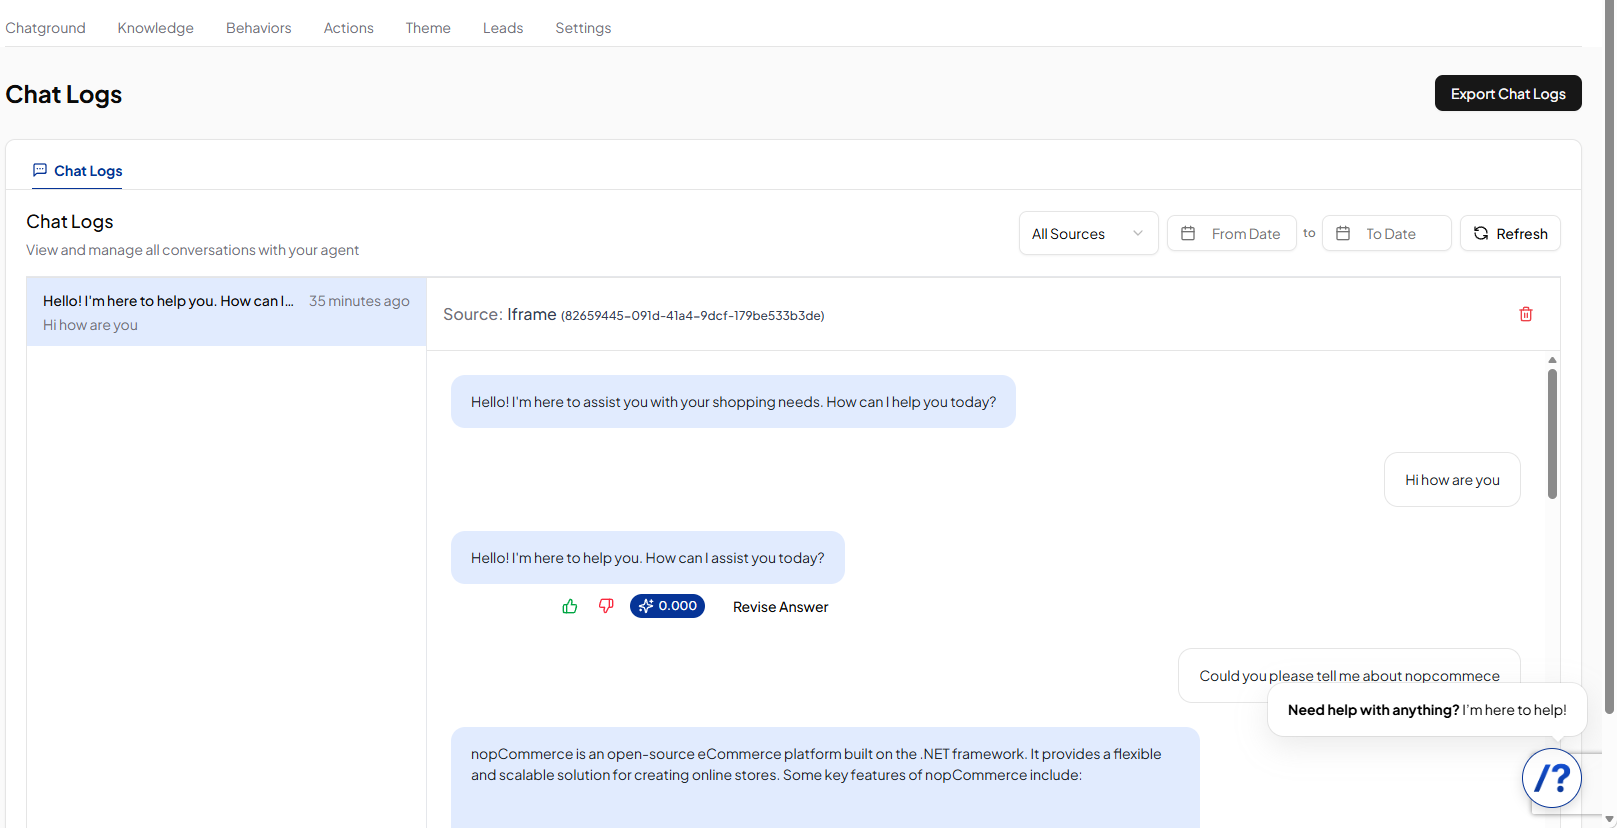
Task: Click the From Date calendar icon
Action: 1188,233
